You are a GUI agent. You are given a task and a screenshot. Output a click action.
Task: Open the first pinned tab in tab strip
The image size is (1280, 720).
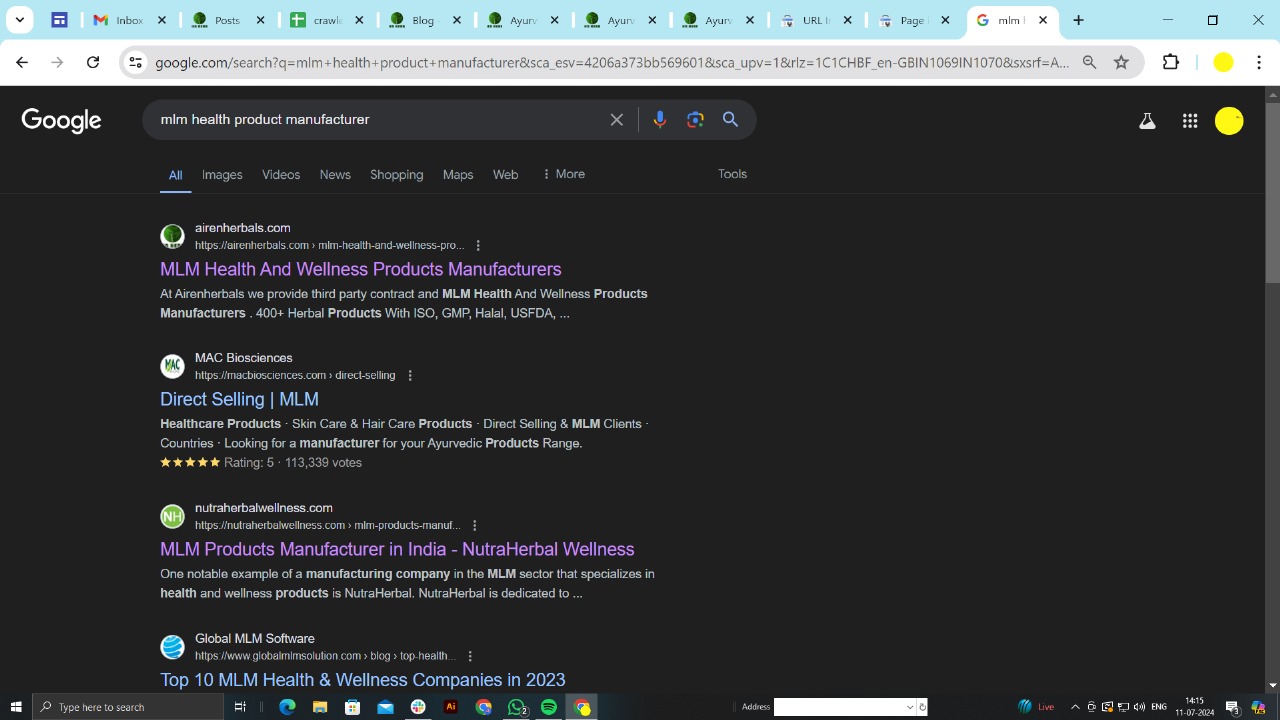59,20
